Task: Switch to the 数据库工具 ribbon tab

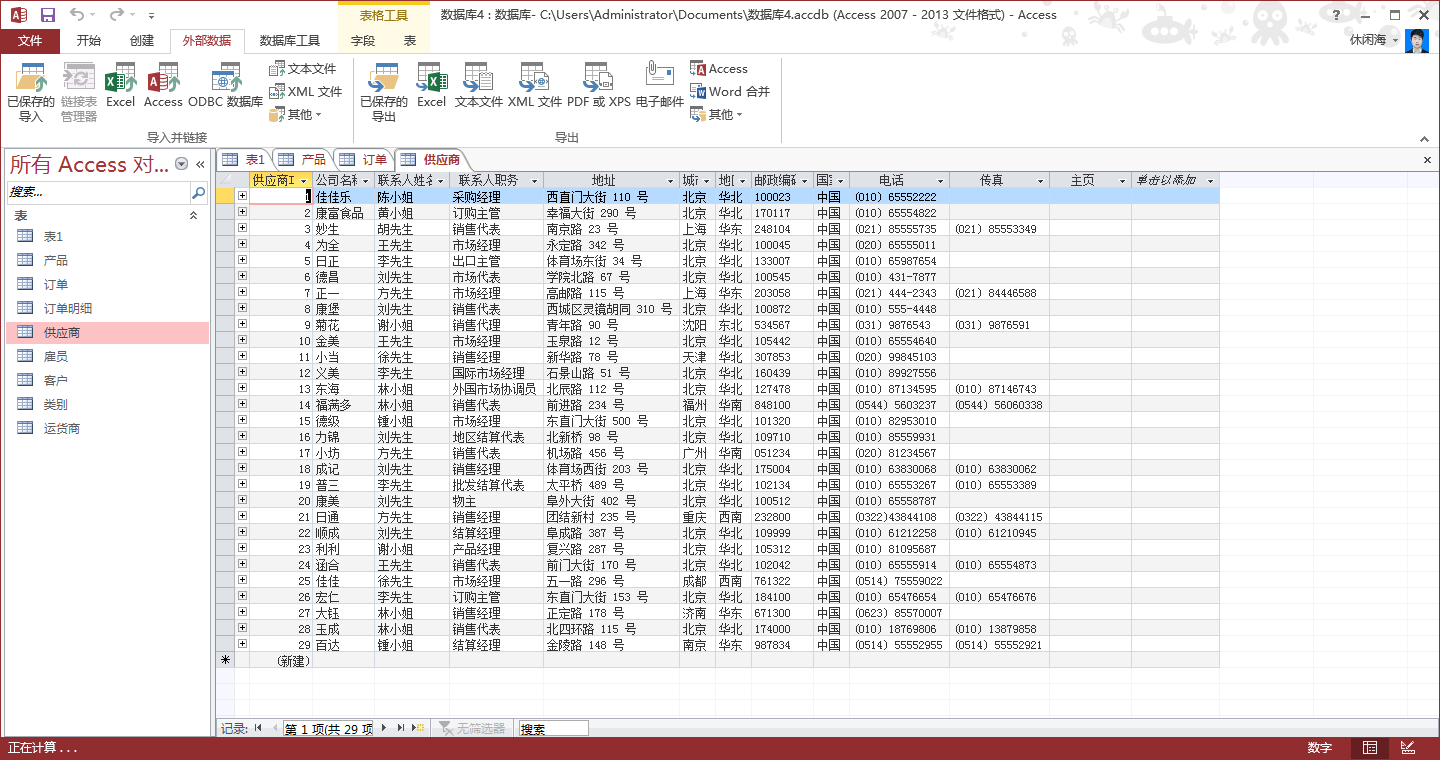Action: click(x=290, y=41)
